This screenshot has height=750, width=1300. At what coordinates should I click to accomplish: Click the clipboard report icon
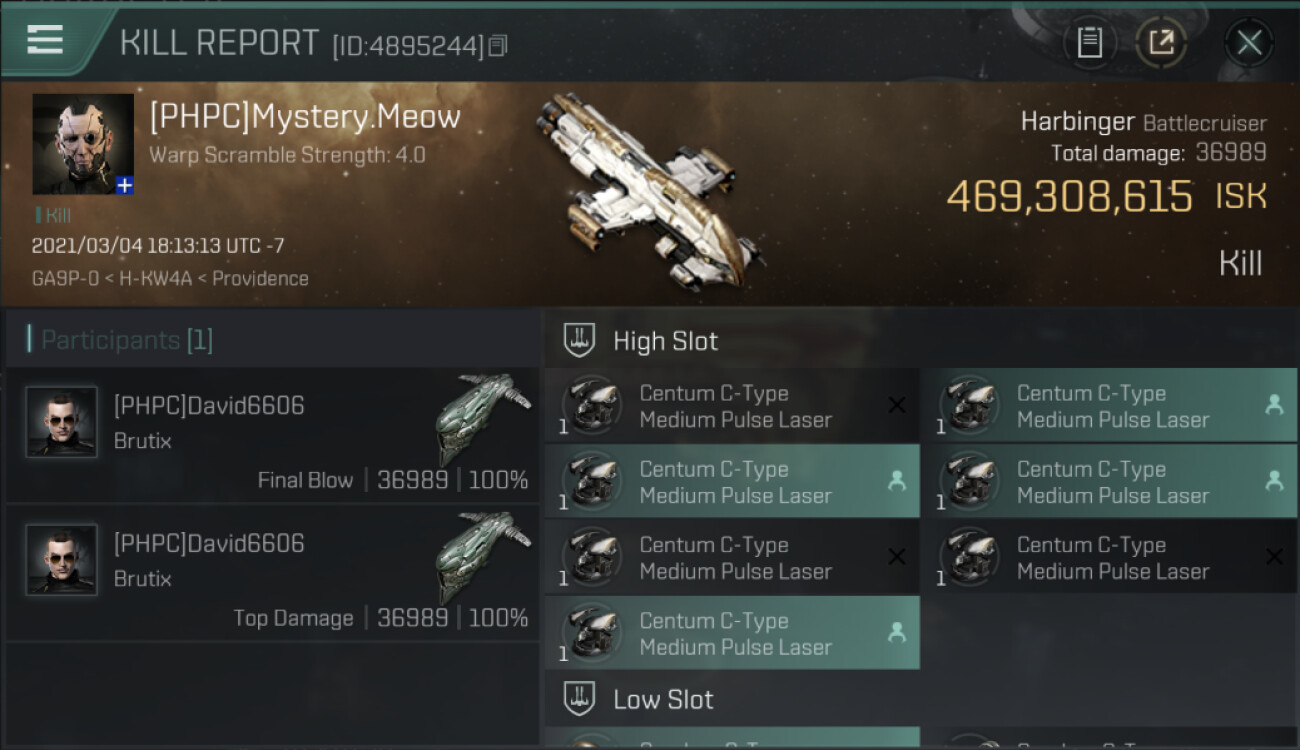click(1089, 42)
